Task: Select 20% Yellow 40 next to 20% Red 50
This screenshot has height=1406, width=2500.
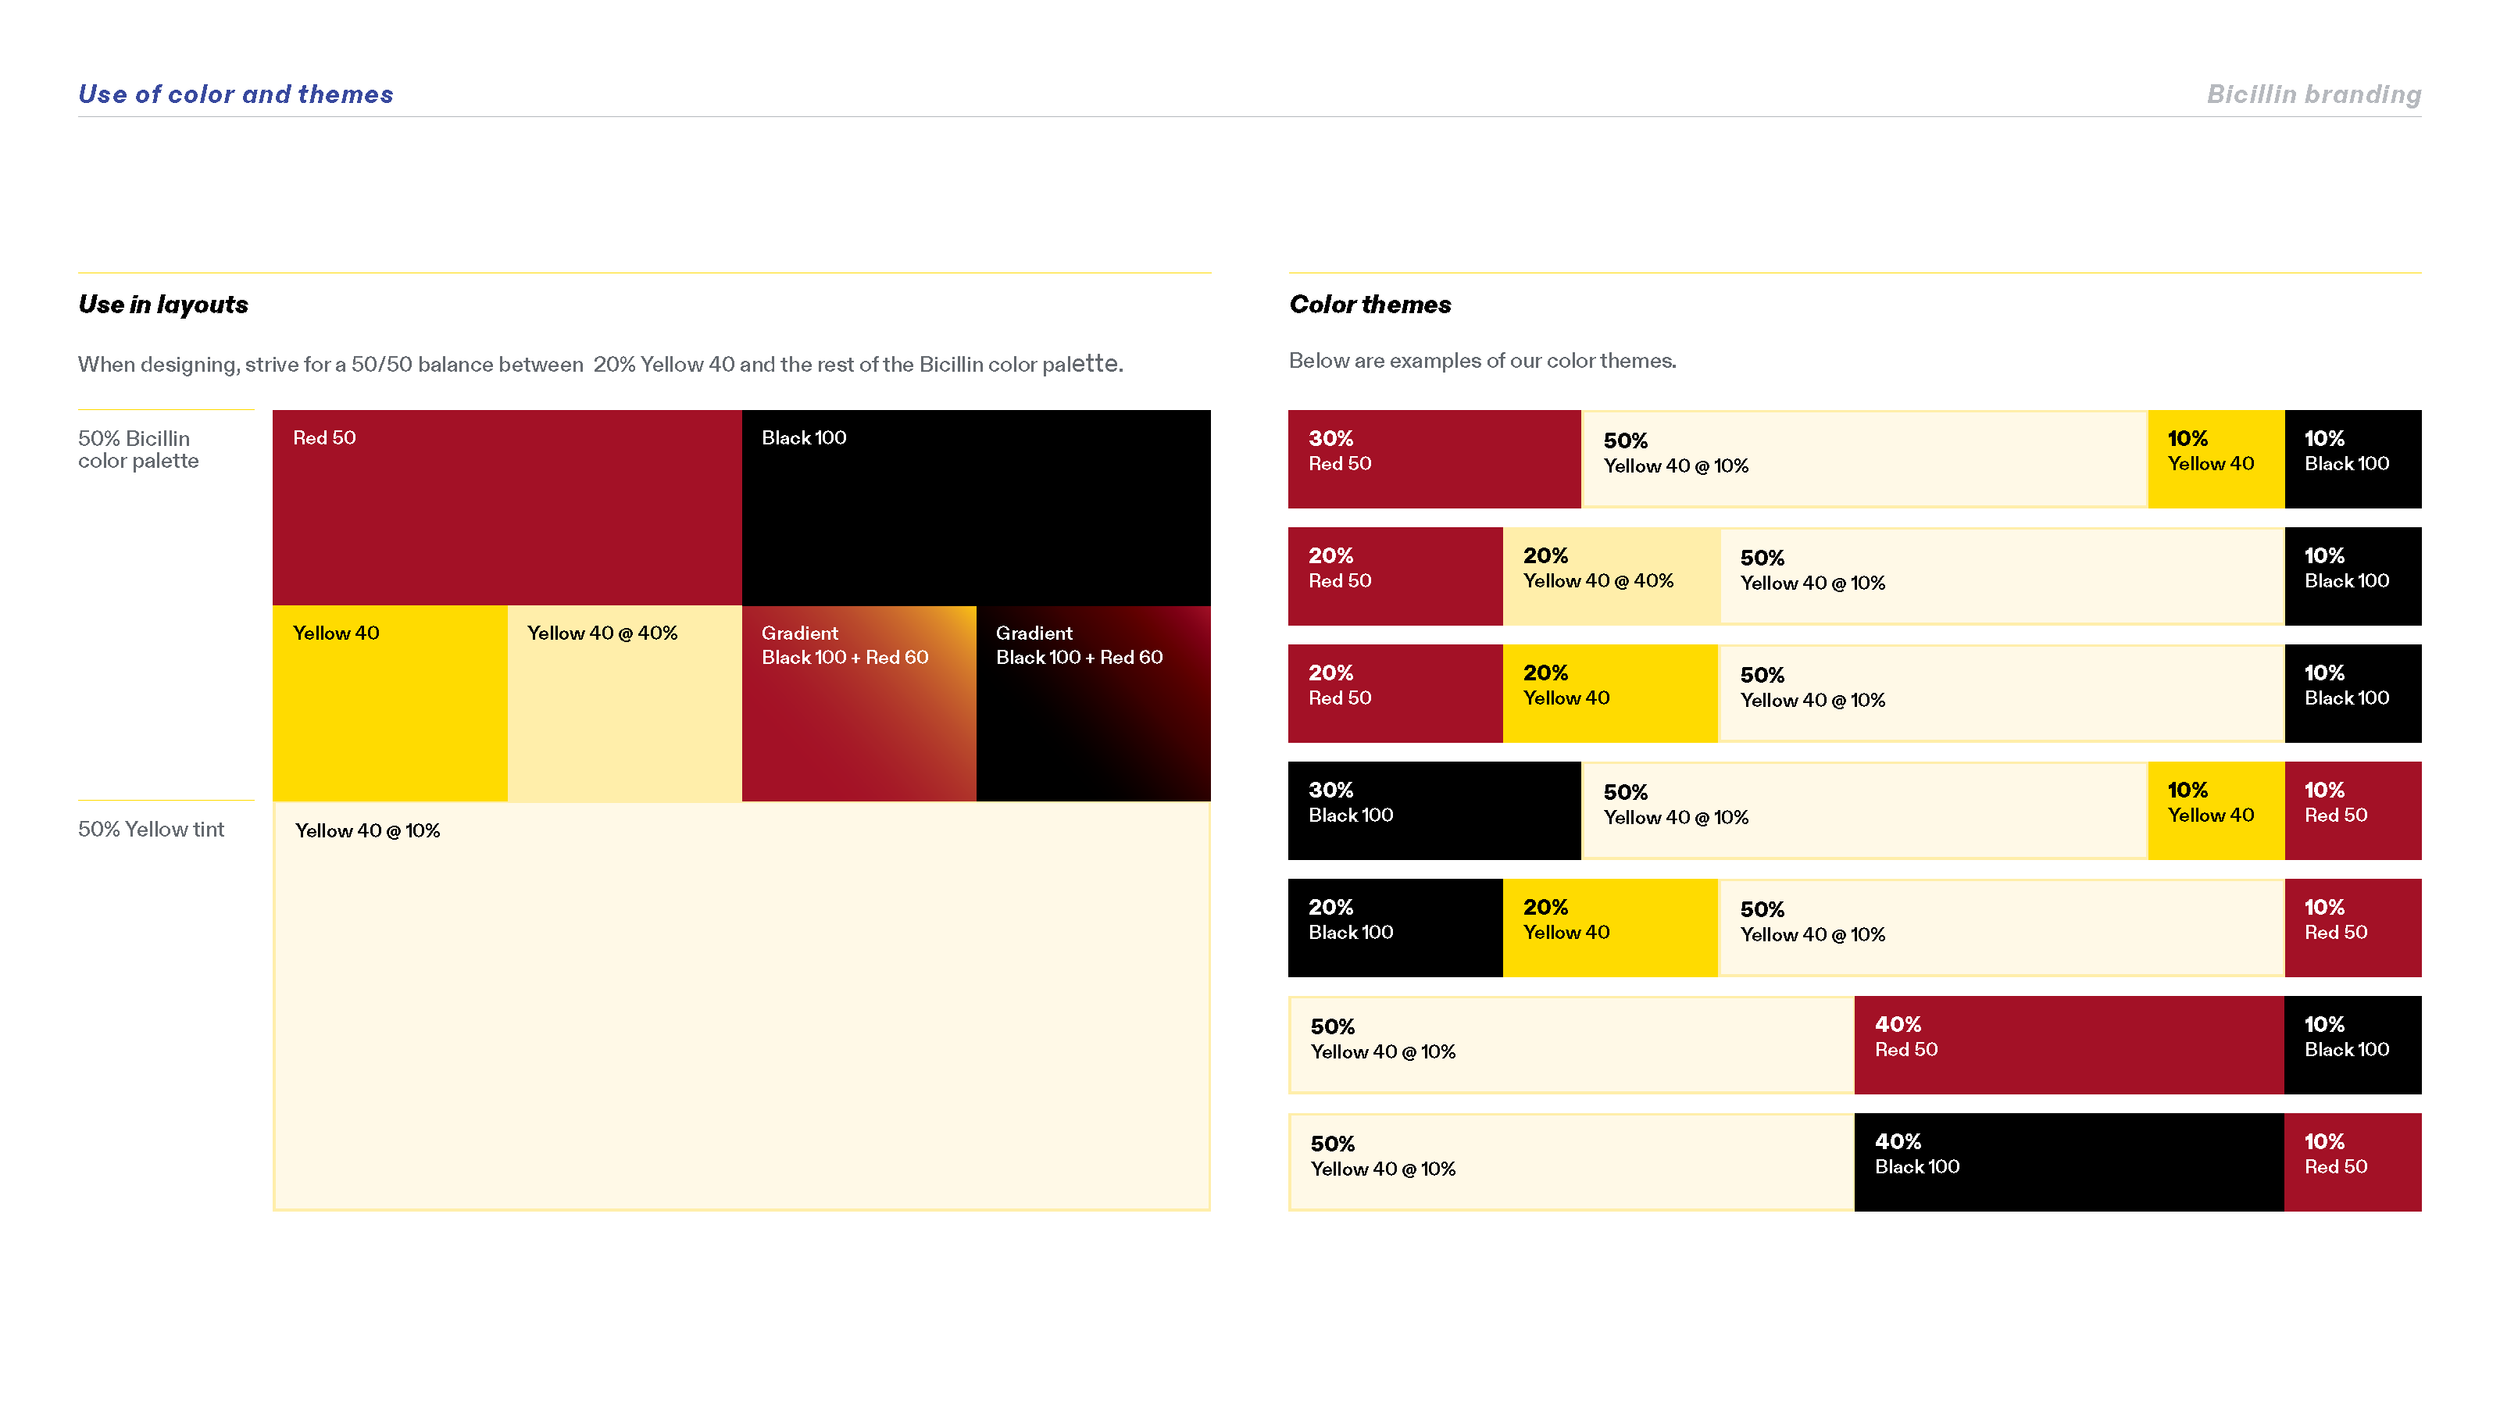Action: click(x=1610, y=693)
